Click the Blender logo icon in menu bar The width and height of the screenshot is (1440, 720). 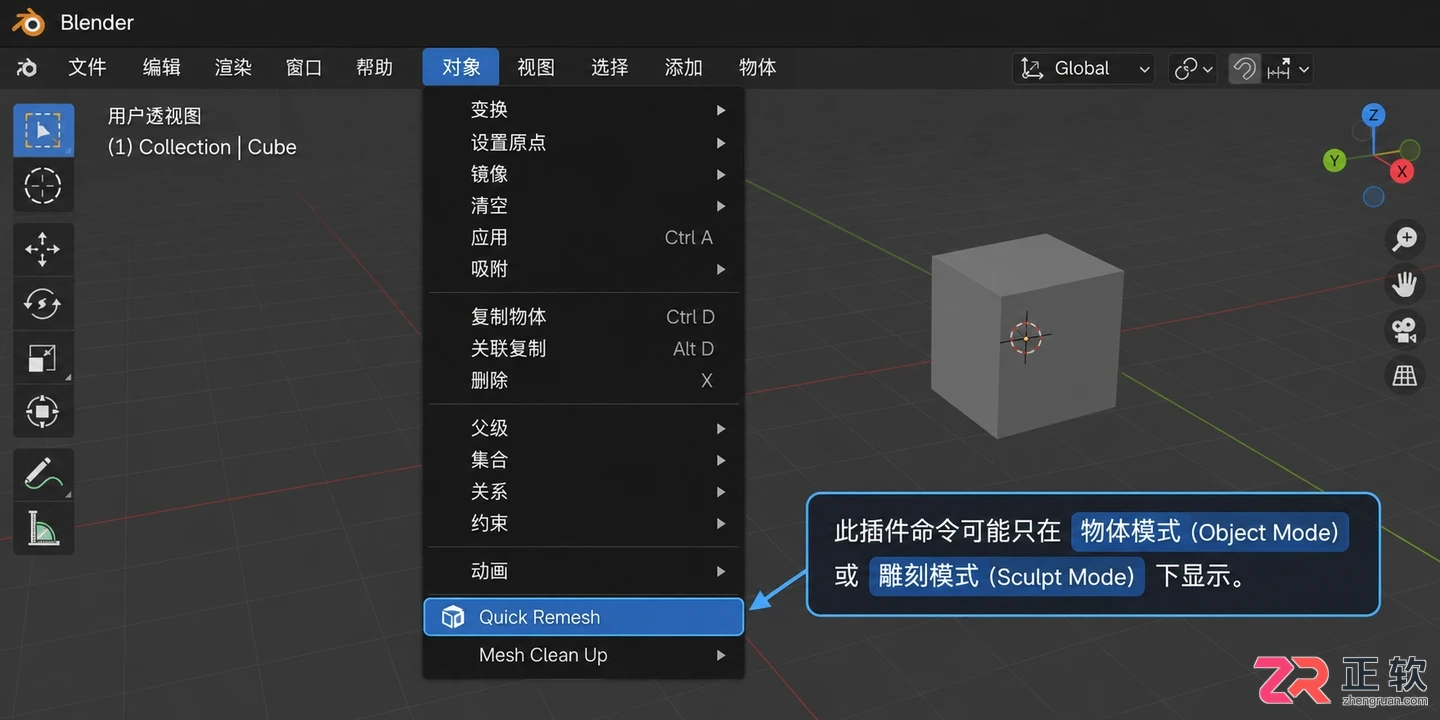[27, 68]
